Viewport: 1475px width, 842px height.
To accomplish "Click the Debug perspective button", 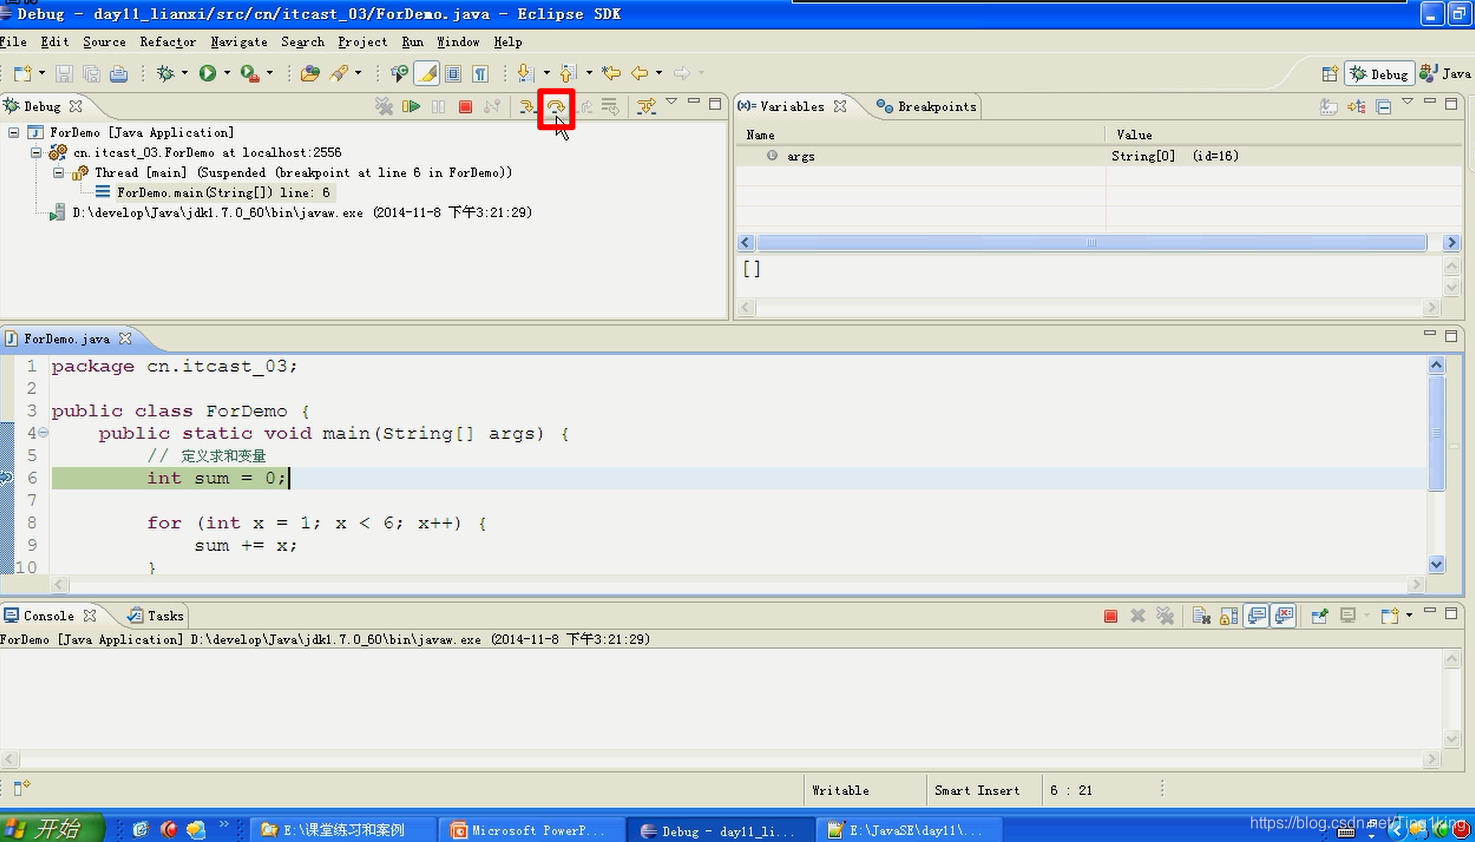I will pos(1379,73).
